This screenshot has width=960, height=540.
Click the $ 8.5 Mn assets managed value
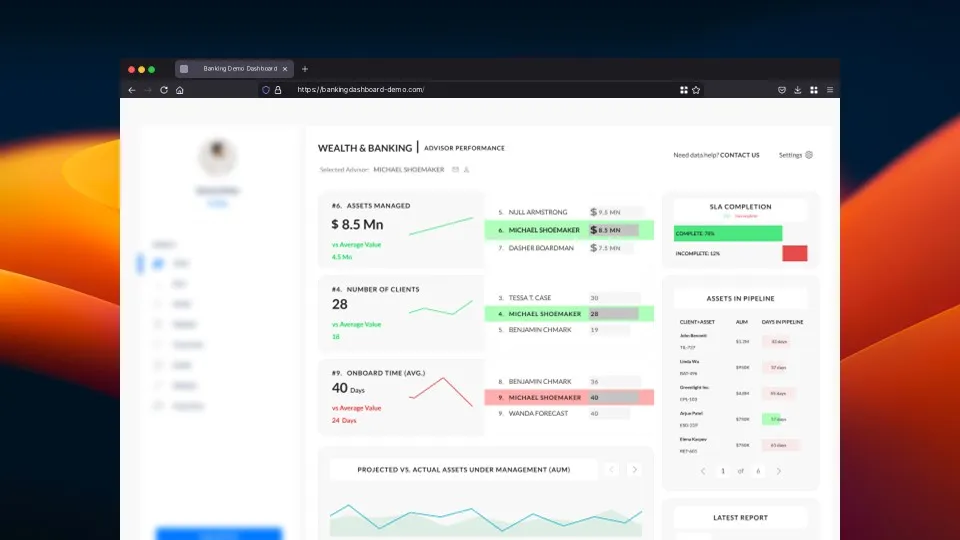[x=358, y=225]
